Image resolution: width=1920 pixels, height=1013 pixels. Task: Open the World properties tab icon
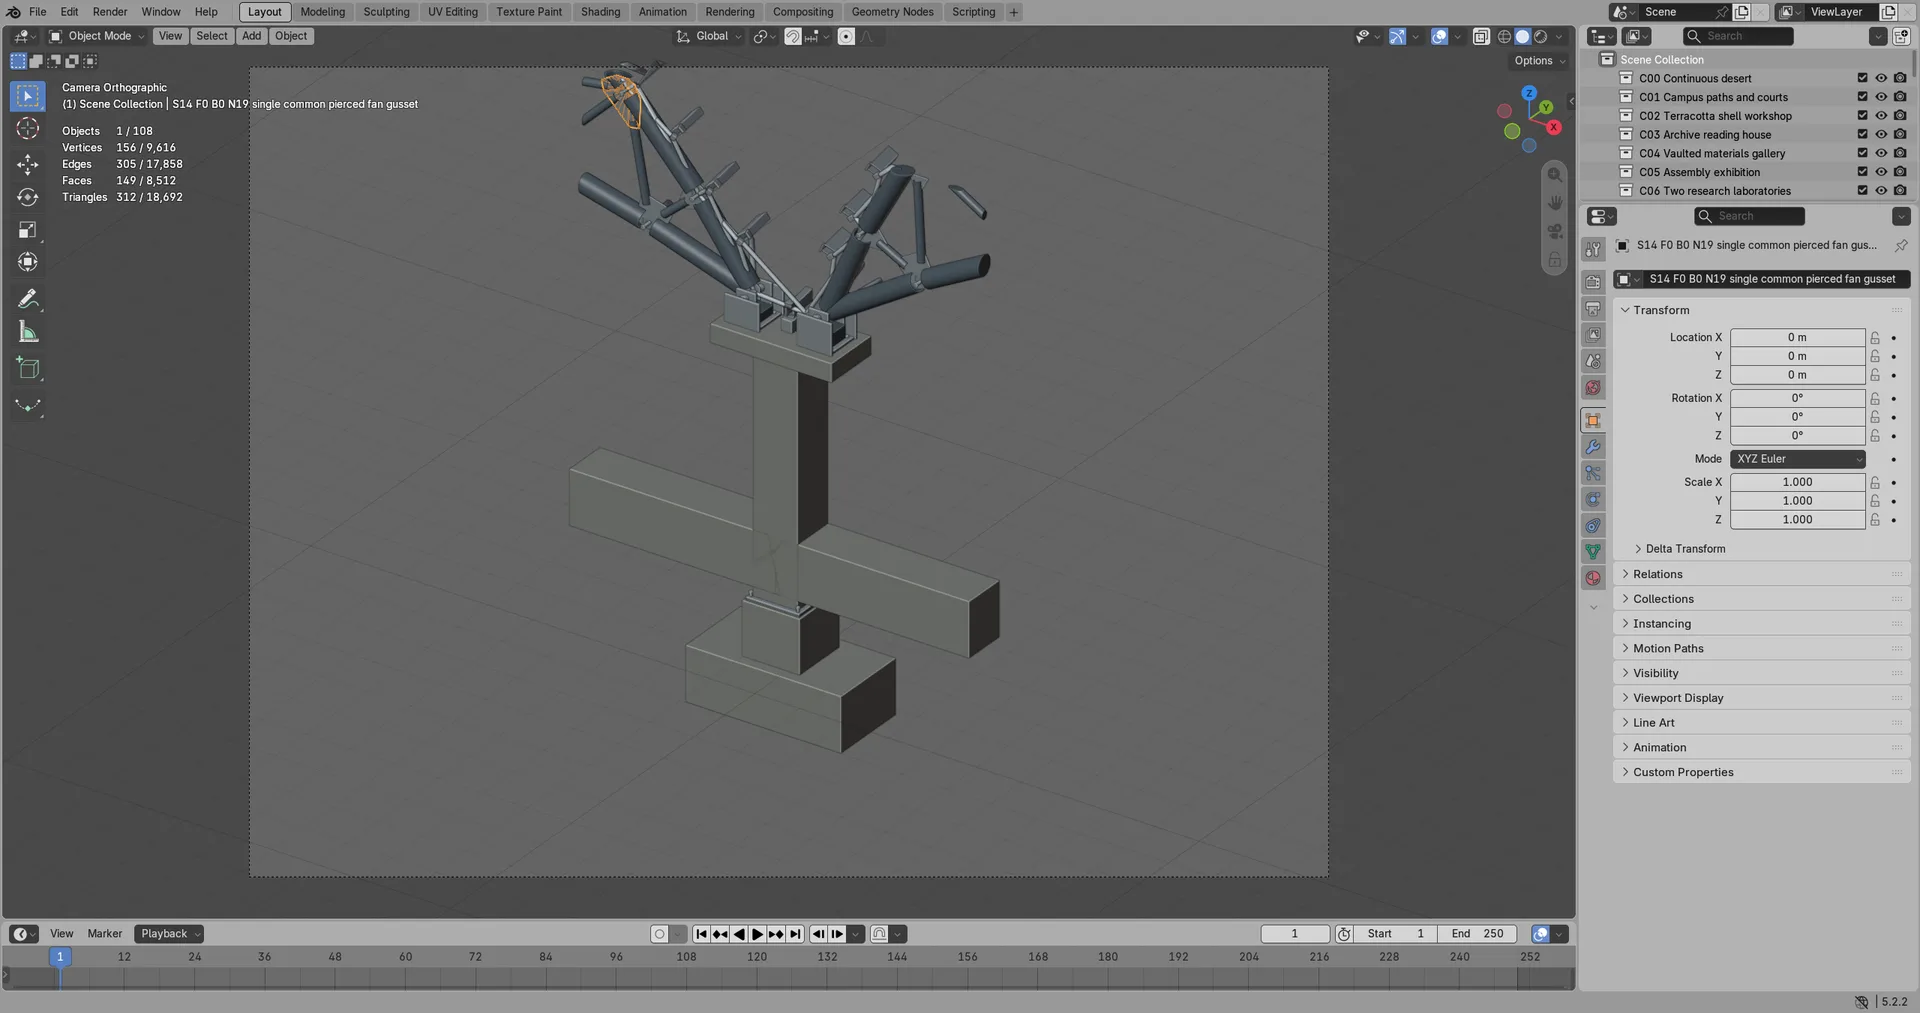point(1593,388)
